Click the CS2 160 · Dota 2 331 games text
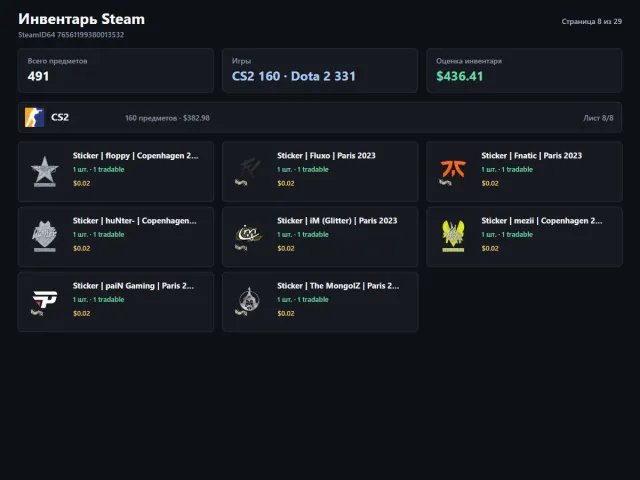This screenshot has width=640, height=480. click(293, 76)
